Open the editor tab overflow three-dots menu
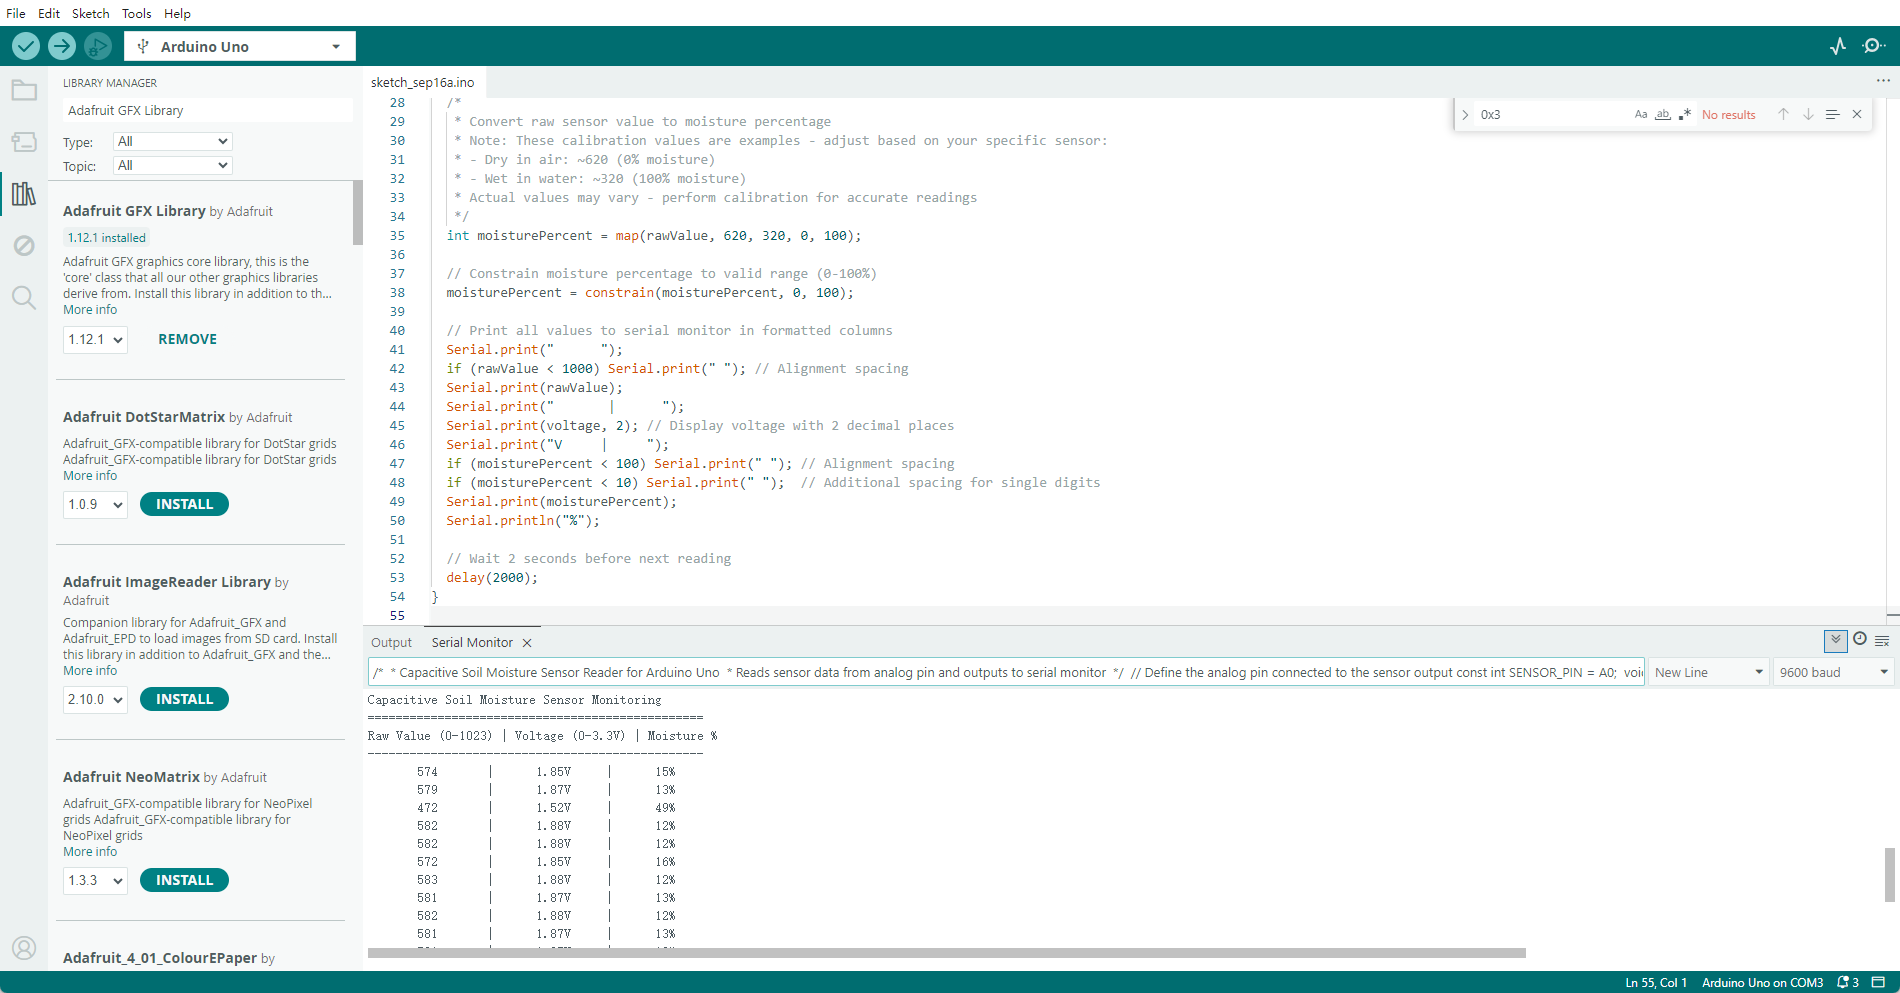The width and height of the screenshot is (1900, 993). (x=1883, y=81)
